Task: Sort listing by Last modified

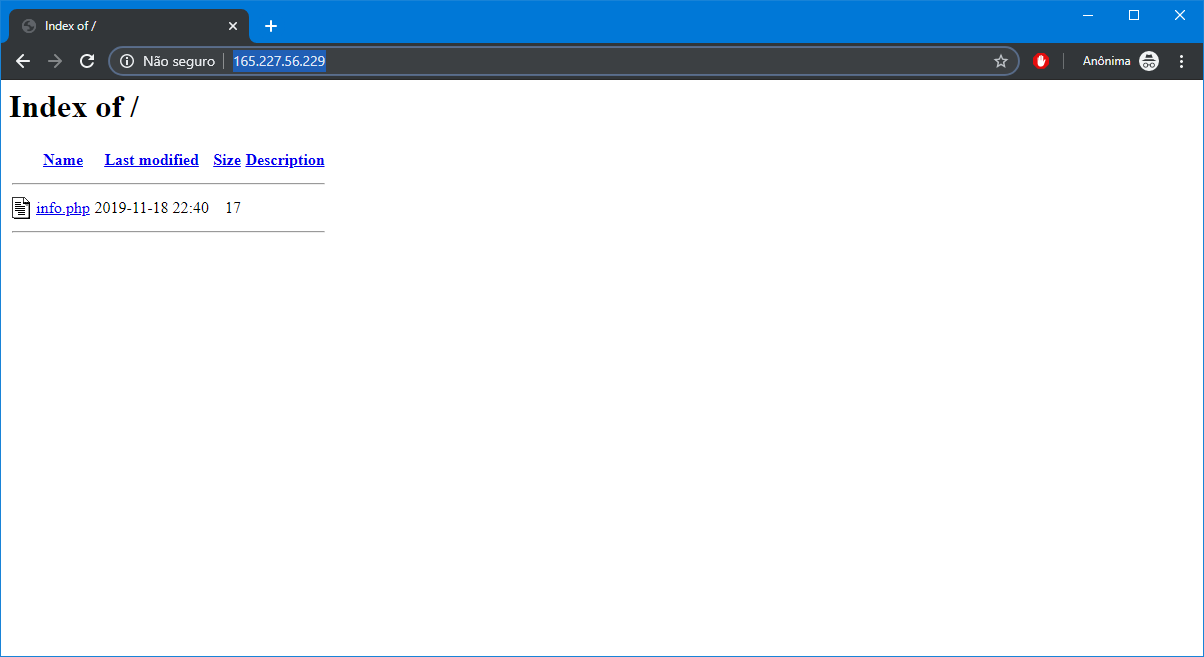Action: 151,160
